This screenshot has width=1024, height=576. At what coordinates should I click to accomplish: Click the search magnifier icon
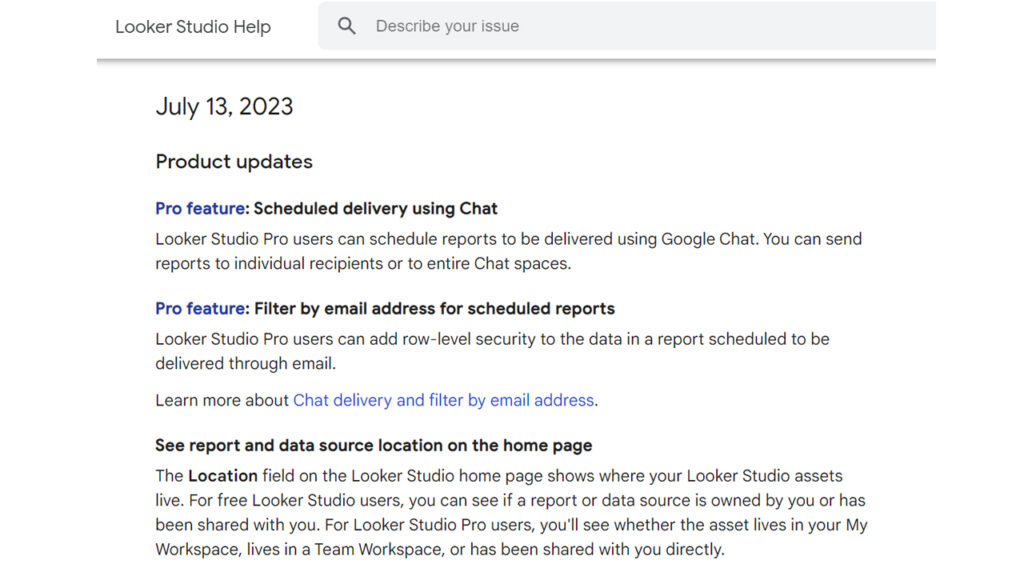coord(347,26)
